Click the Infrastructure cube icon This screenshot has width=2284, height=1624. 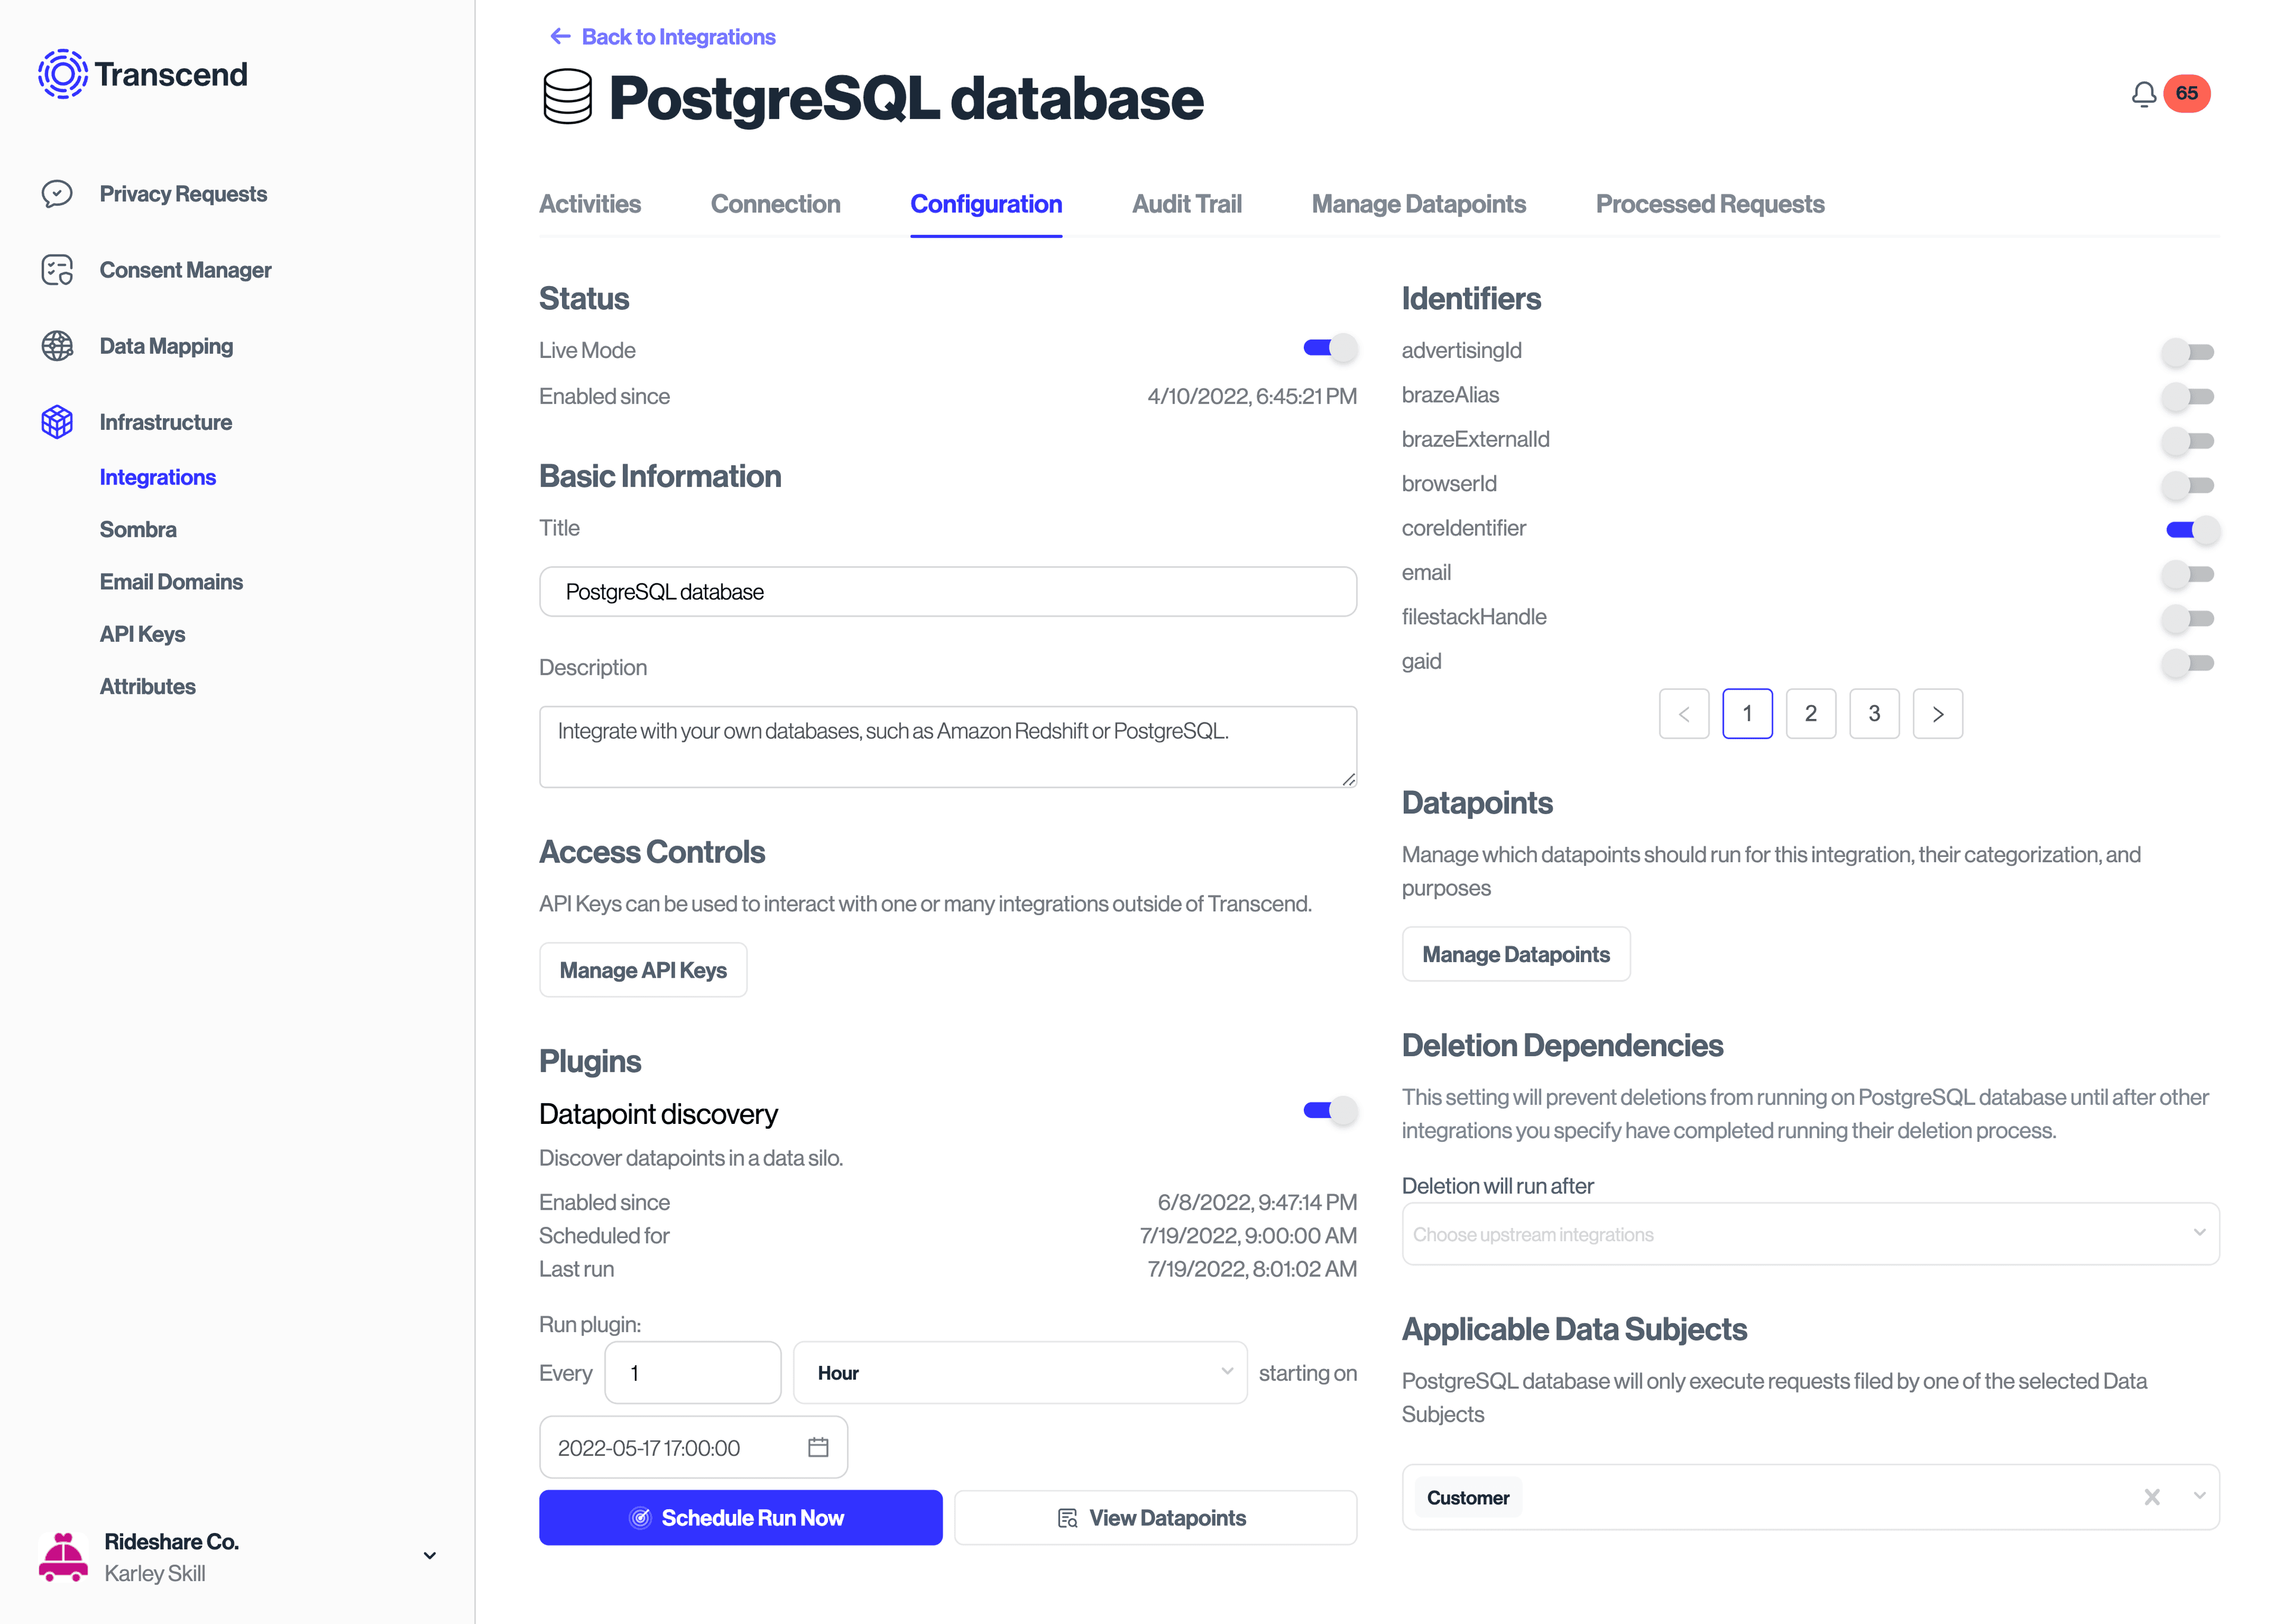[x=57, y=421]
